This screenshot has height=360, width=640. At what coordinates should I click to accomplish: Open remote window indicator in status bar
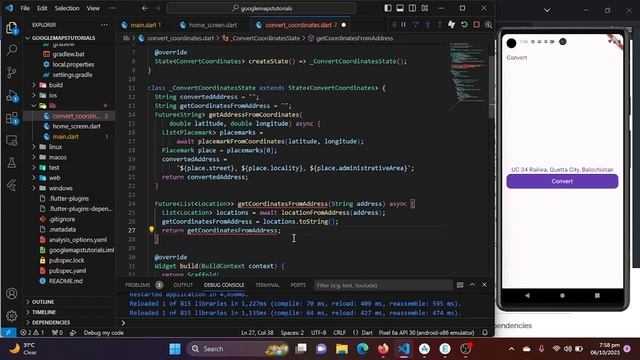pyautogui.click(x=8, y=333)
